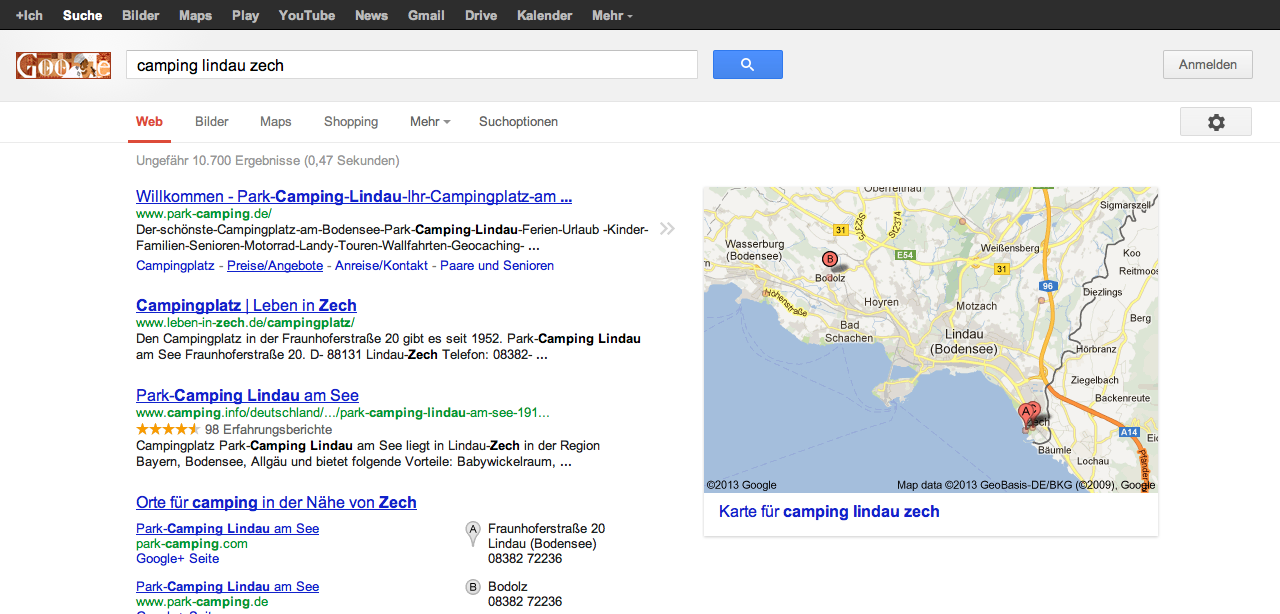Click the blue magnifier search button
Screen dimensions: 1280x614
747,65
